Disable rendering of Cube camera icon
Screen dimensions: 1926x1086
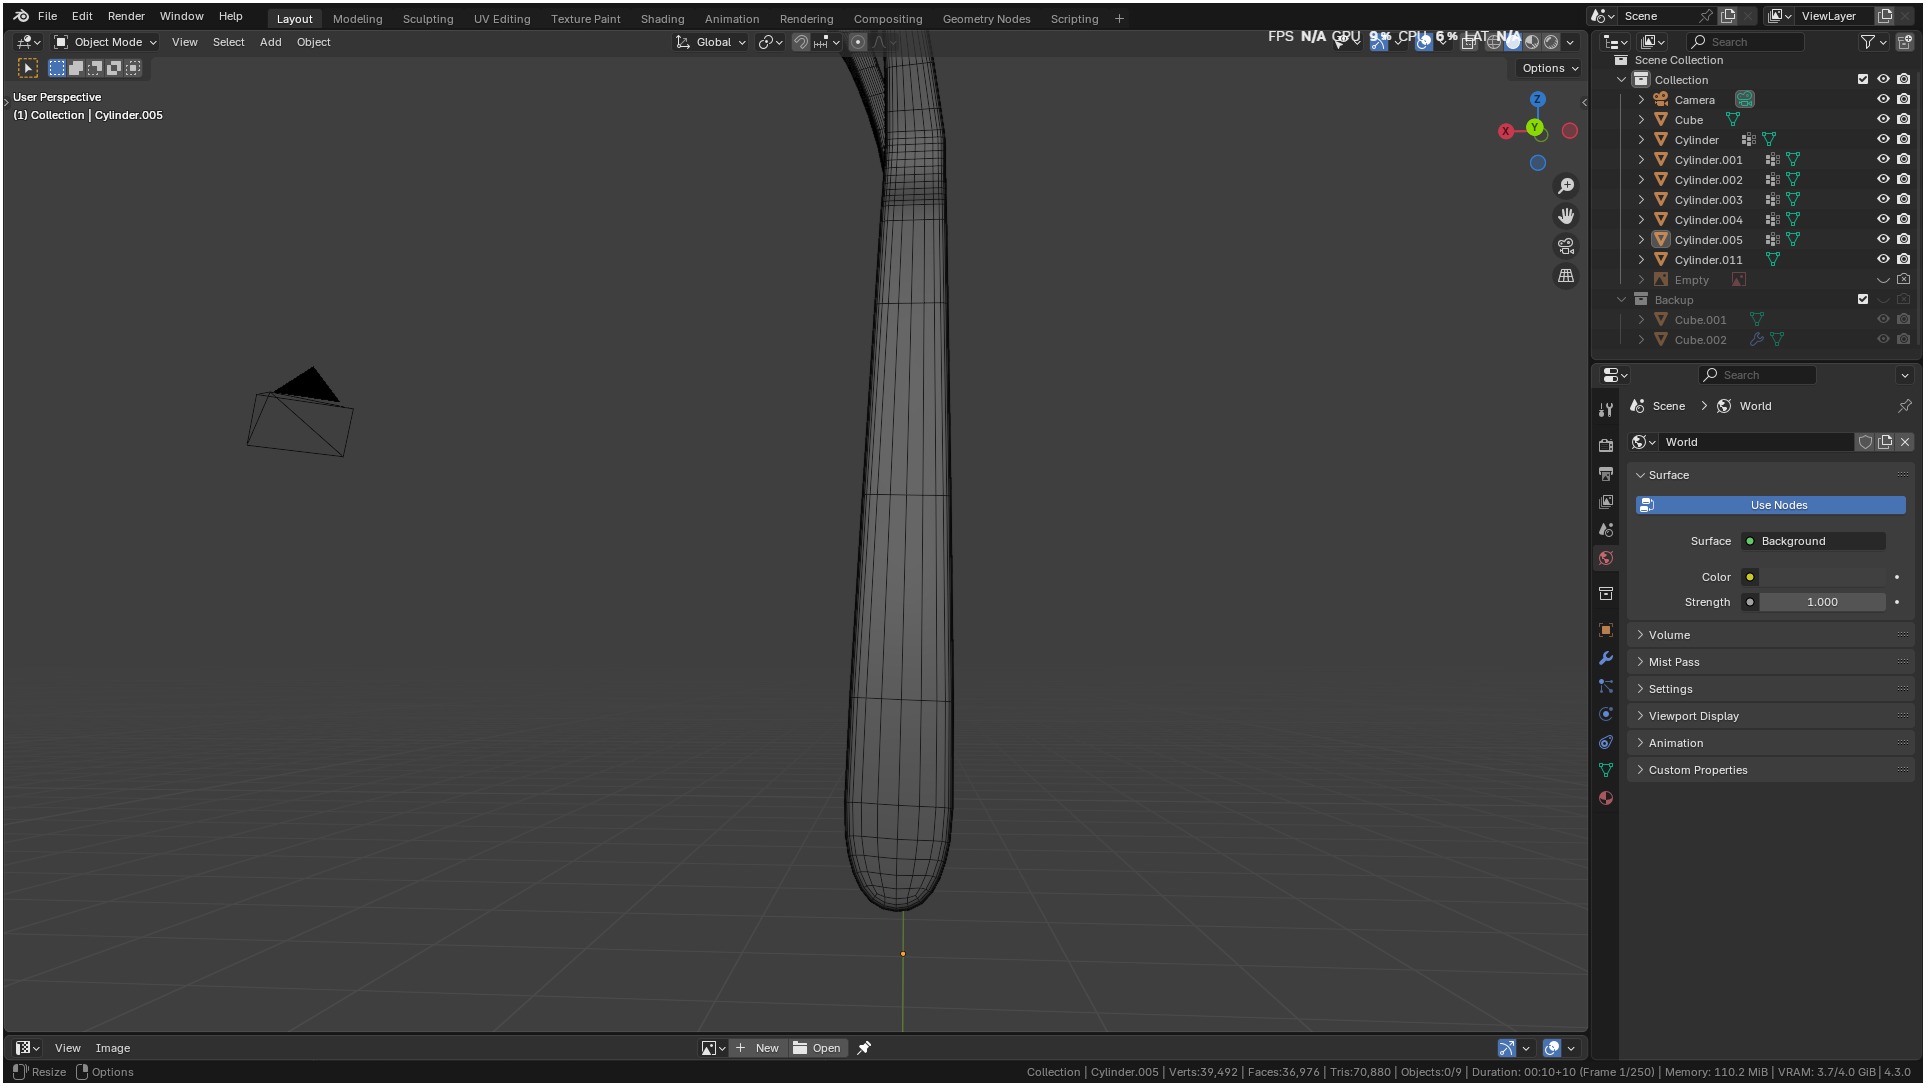click(1904, 120)
